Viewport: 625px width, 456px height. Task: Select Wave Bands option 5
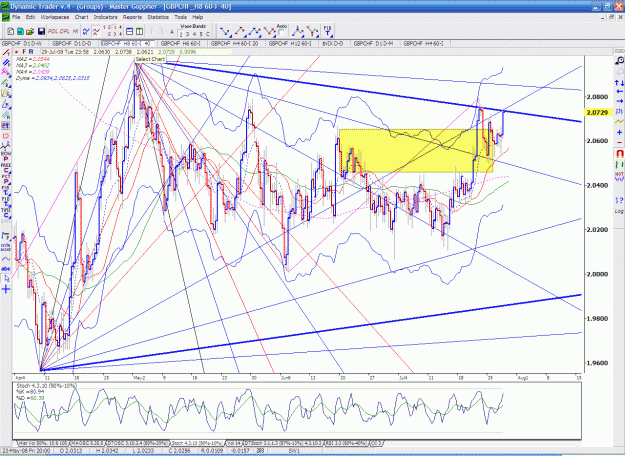200,34
